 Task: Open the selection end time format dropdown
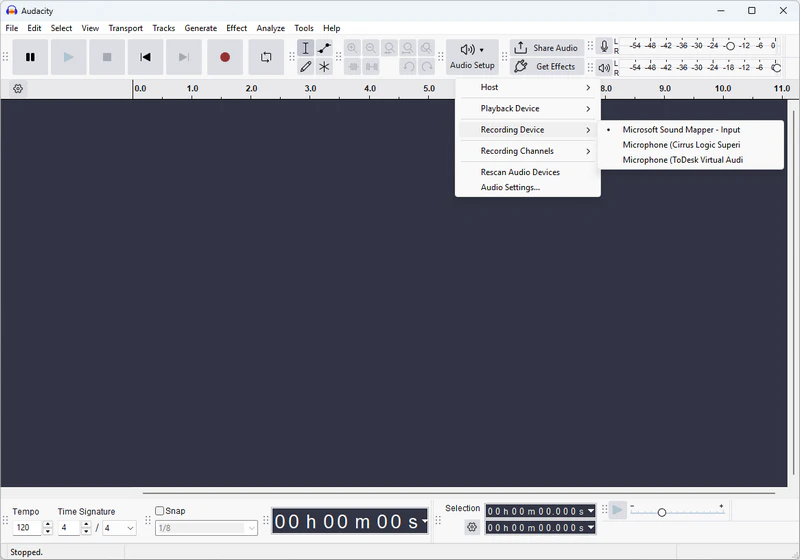coord(591,527)
